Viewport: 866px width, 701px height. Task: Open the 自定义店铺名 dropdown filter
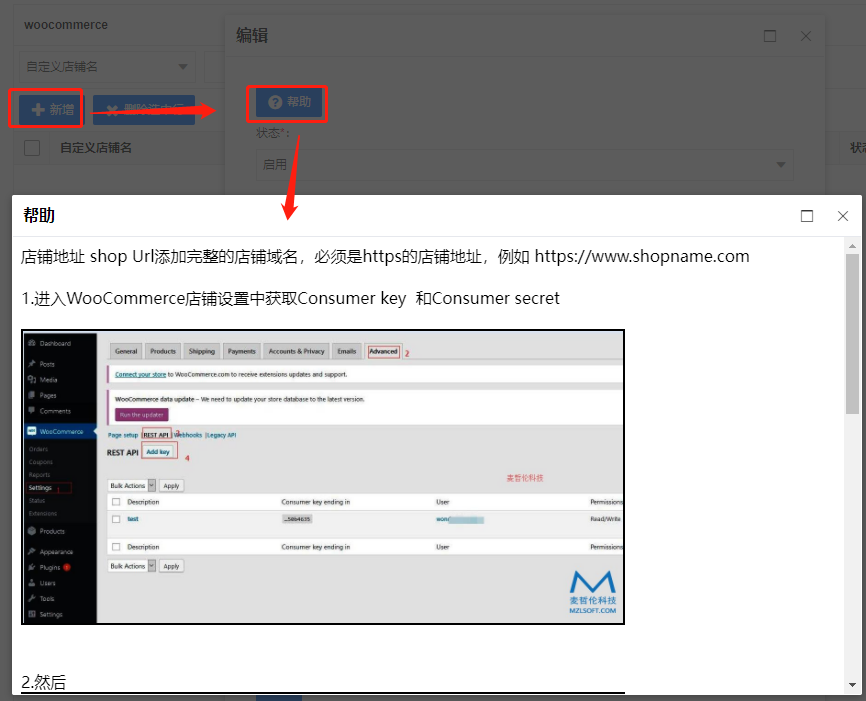tap(107, 67)
